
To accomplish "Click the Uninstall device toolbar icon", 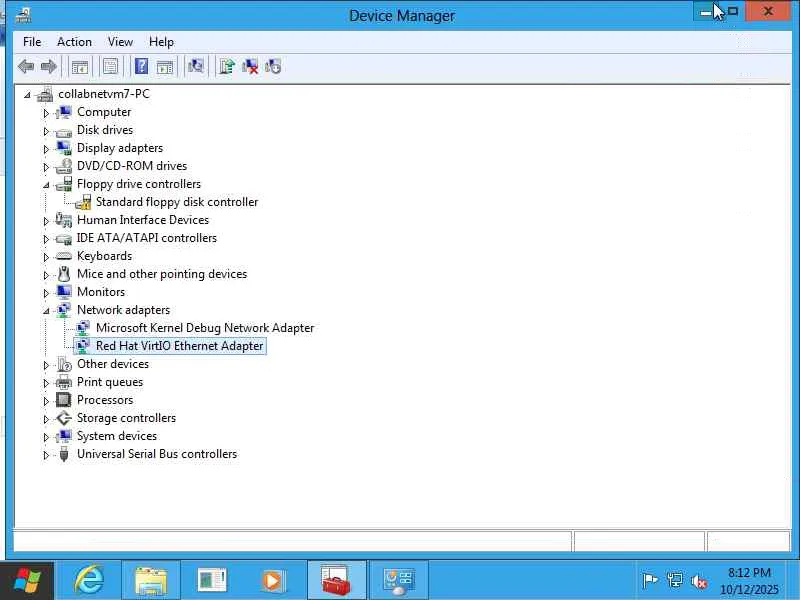I will tap(250, 66).
